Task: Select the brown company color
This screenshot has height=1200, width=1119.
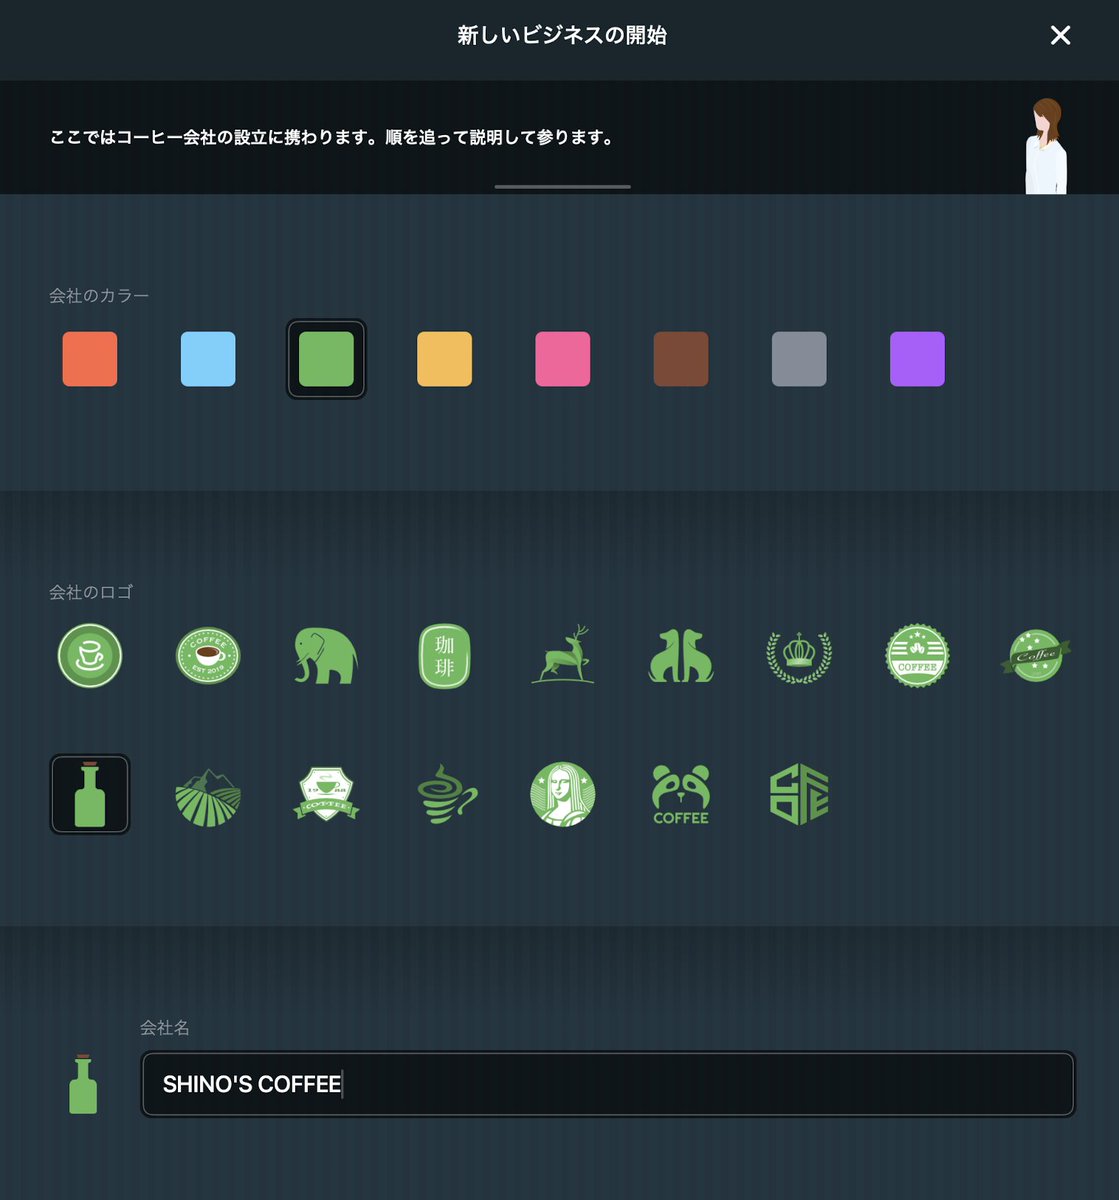Action: point(681,359)
